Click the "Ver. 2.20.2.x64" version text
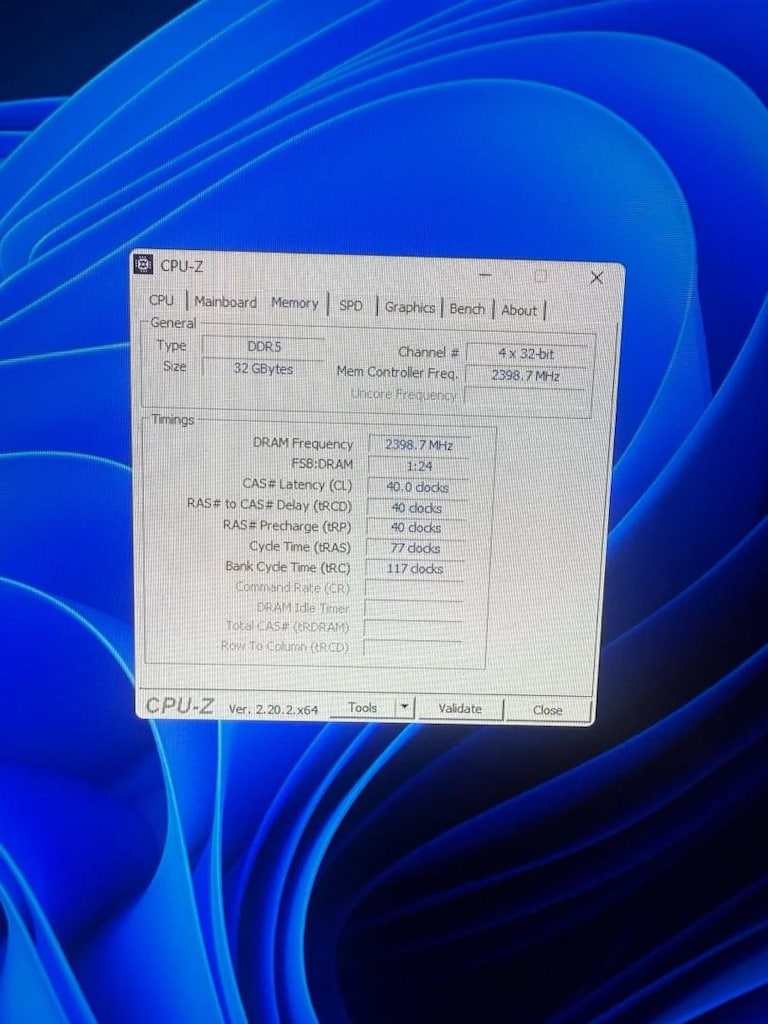The width and height of the screenshot is (768, 1024). [273, 709]
